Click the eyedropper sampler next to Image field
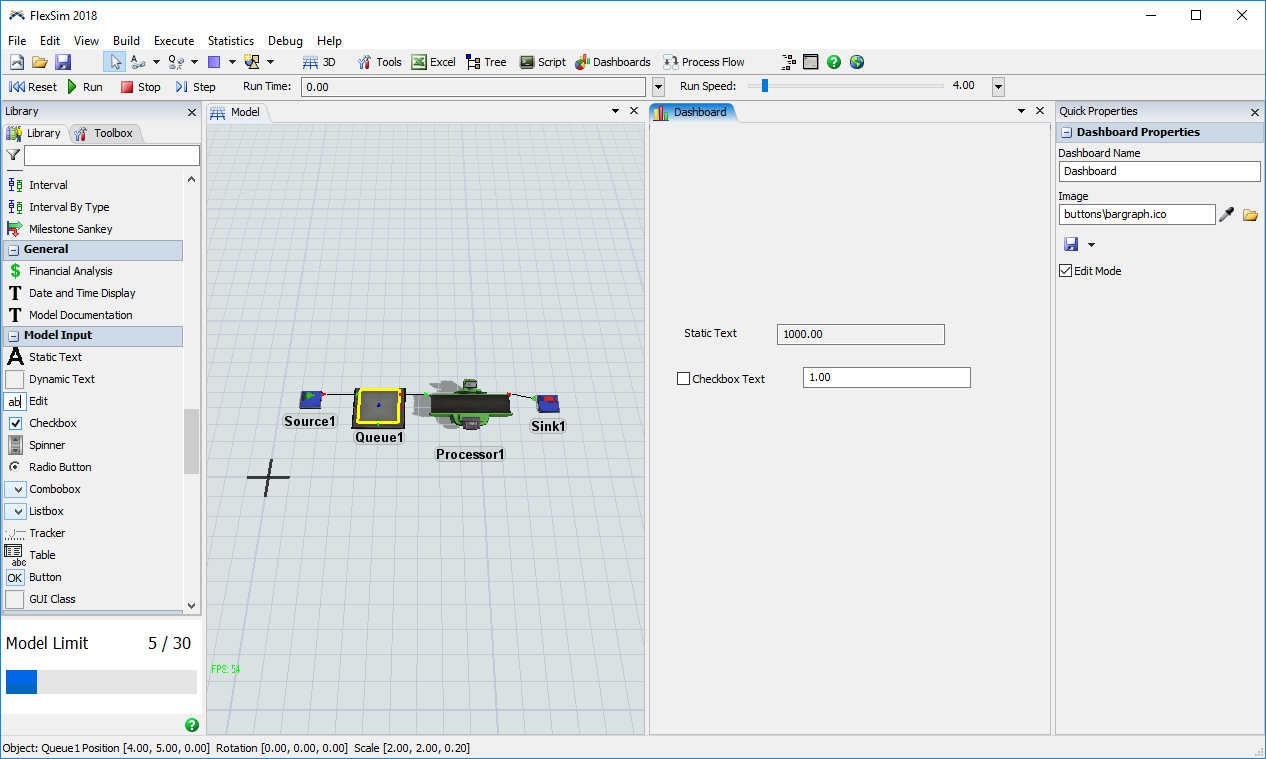Screen dimensions: 1266x759 click(x=1227, y=214)
